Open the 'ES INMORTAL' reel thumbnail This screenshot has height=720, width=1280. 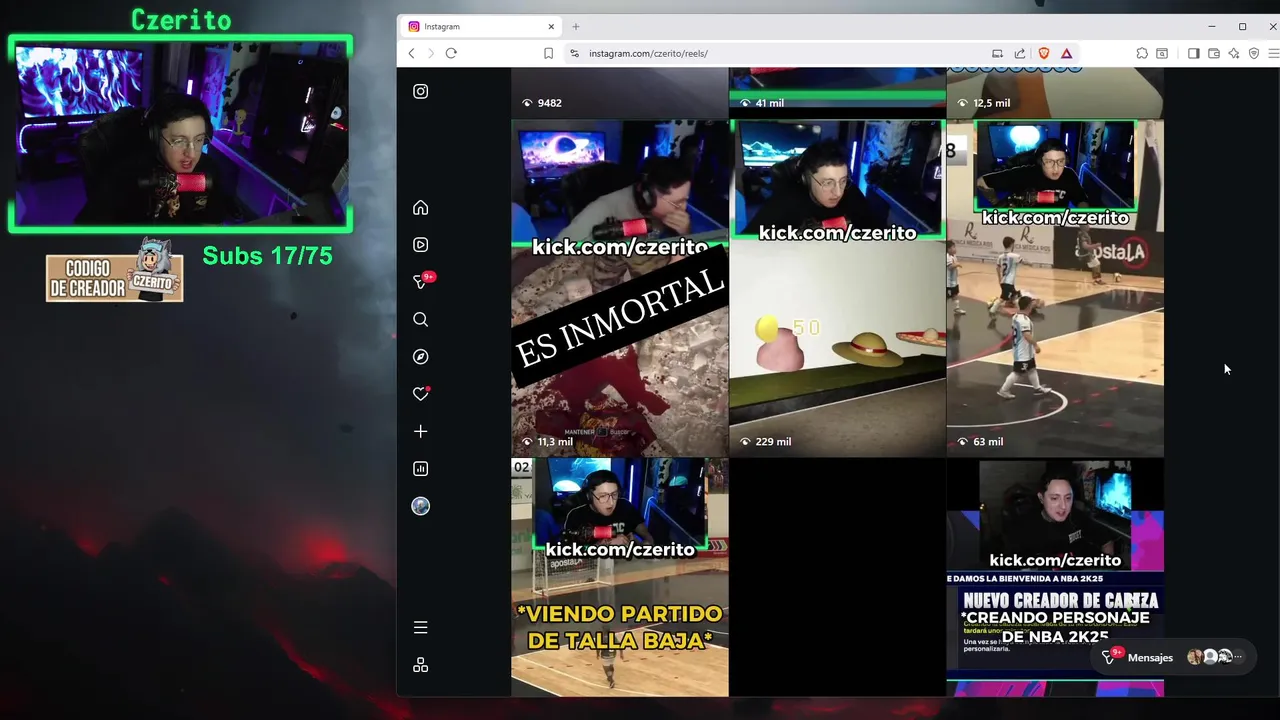click(x=620, y=288)
